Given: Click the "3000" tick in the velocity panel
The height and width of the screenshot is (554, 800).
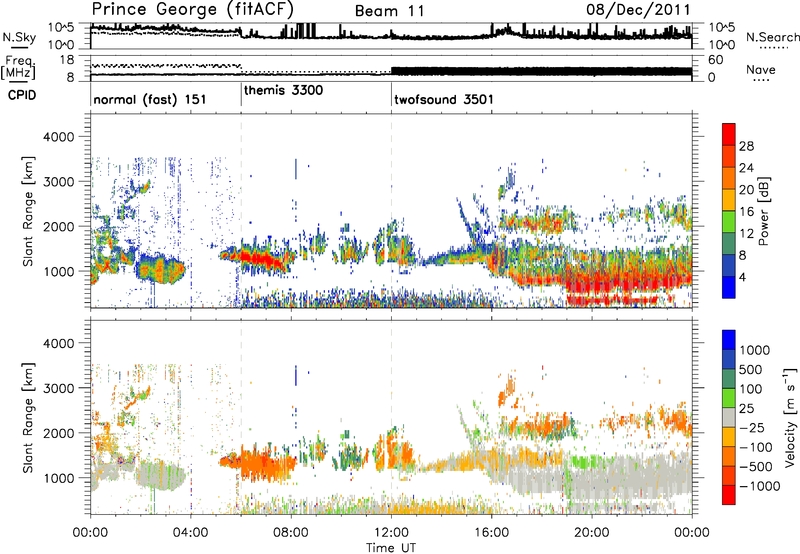Looking at the screenshot, I should coord(59,388).
